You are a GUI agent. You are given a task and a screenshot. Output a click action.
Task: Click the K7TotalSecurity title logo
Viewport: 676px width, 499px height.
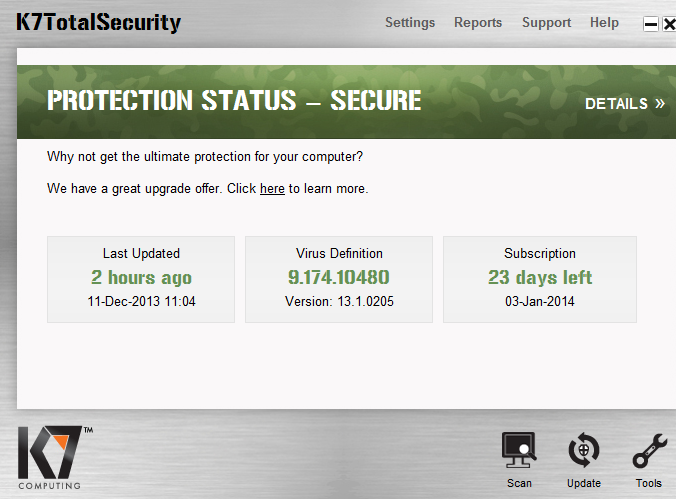(98, 21)
